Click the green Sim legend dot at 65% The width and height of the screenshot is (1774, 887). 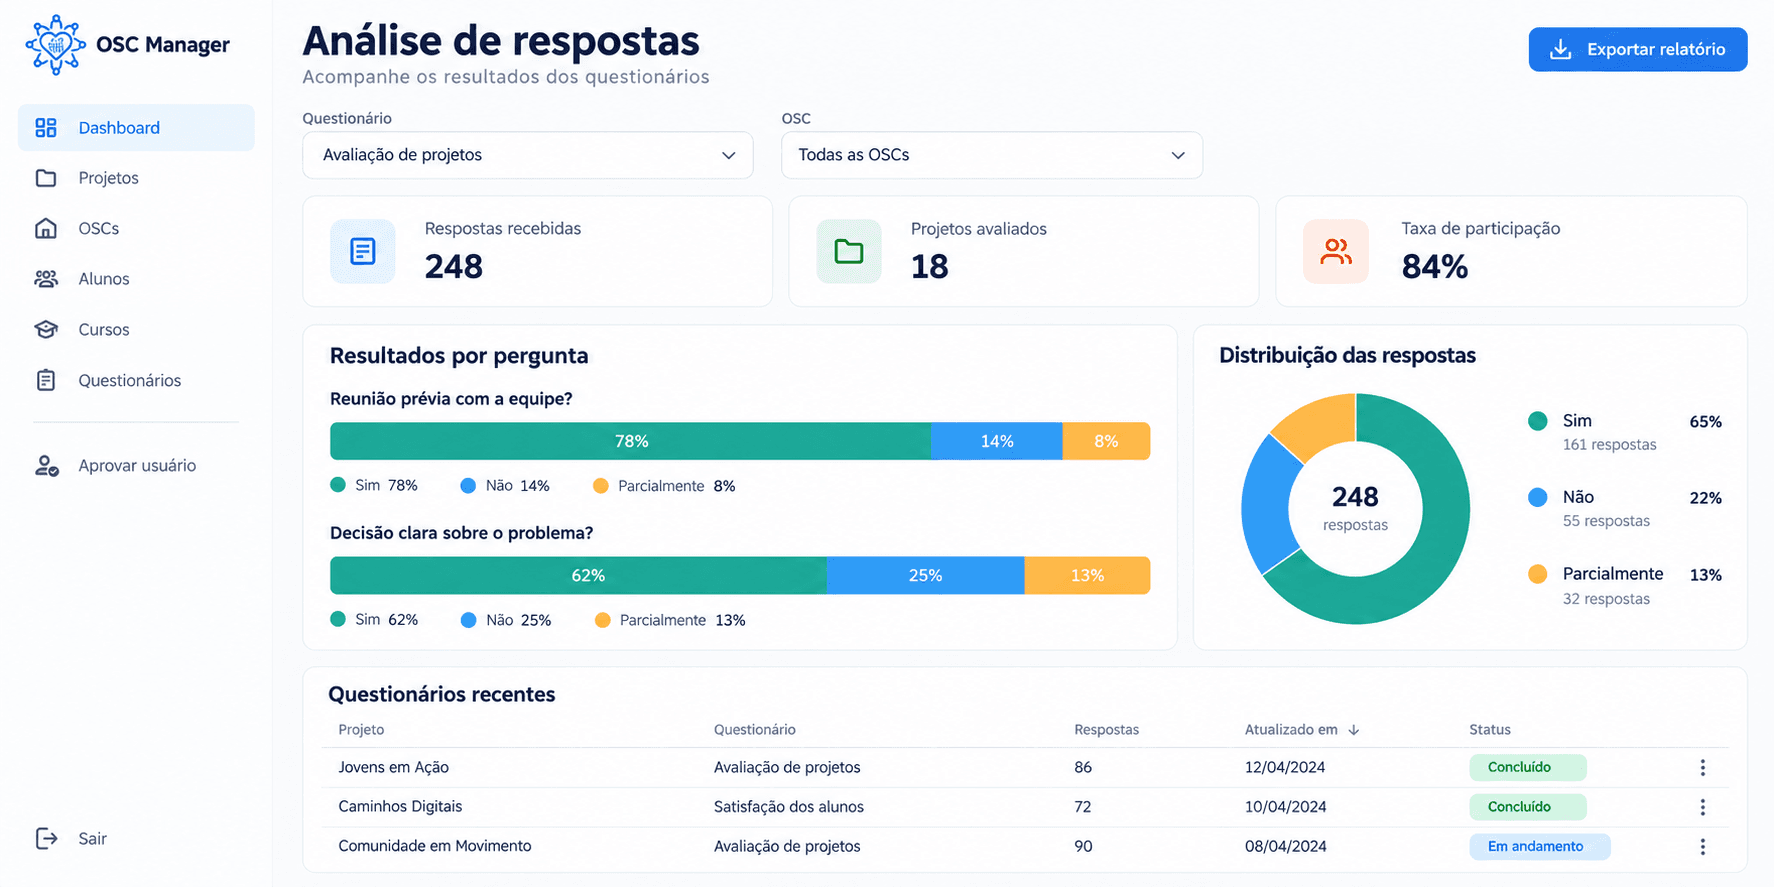(x=1538, y=421)
